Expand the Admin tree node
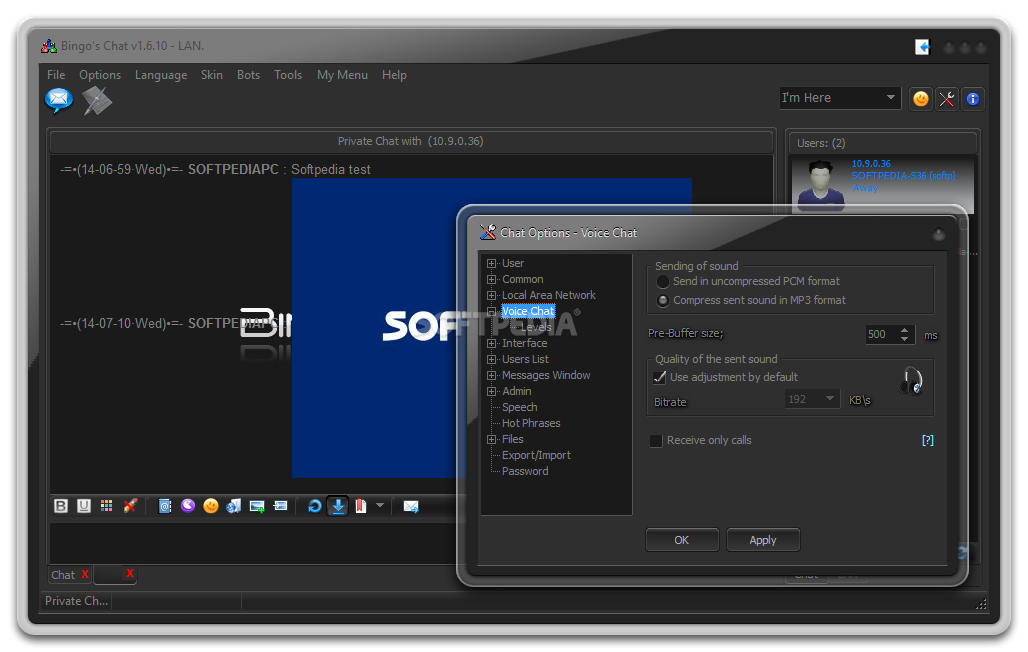 click(492, 392)
